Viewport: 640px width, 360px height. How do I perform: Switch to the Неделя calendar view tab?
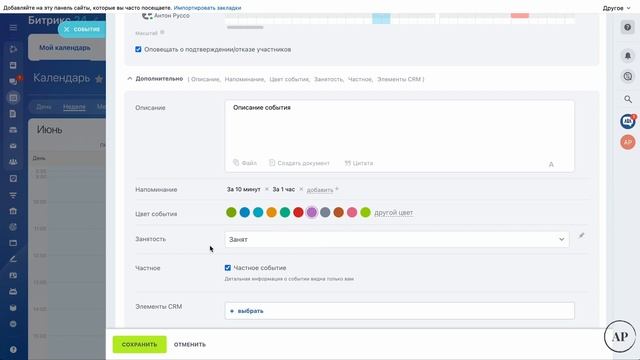[74, 107]
